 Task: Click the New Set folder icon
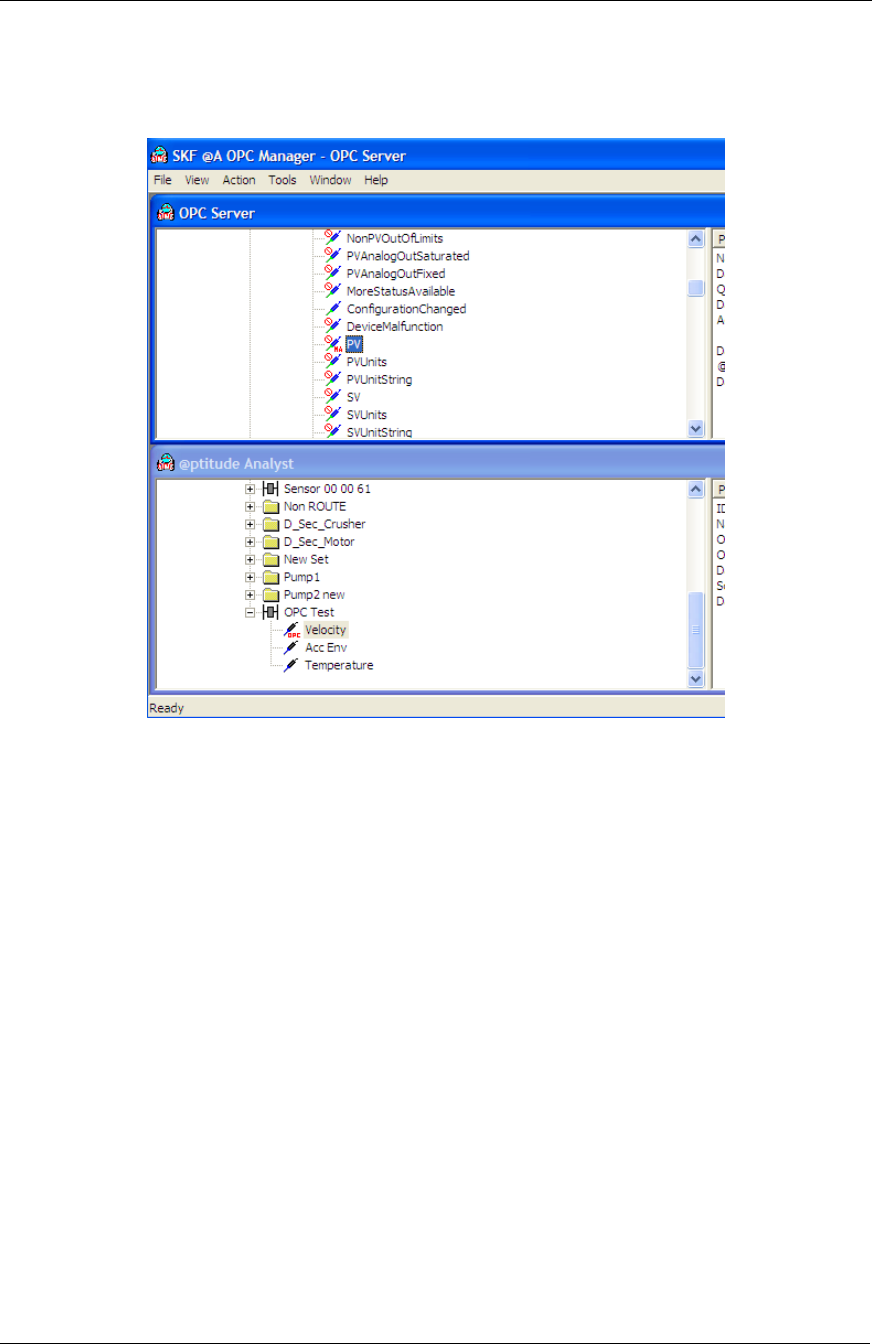[x=270, y=560]
